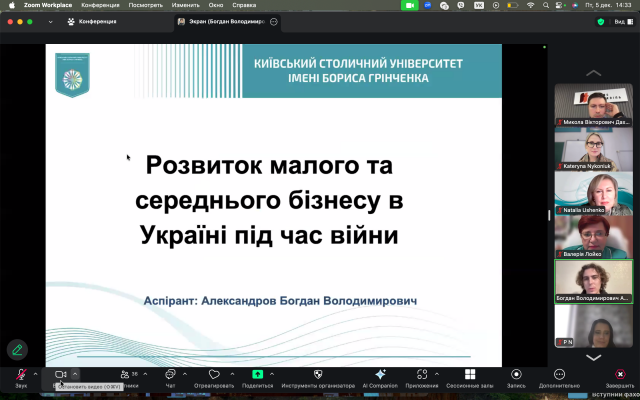Image resolution: width=640 pixels, height=400 pixels.
Task: Open the Чат panel
Action: point(170,375)
